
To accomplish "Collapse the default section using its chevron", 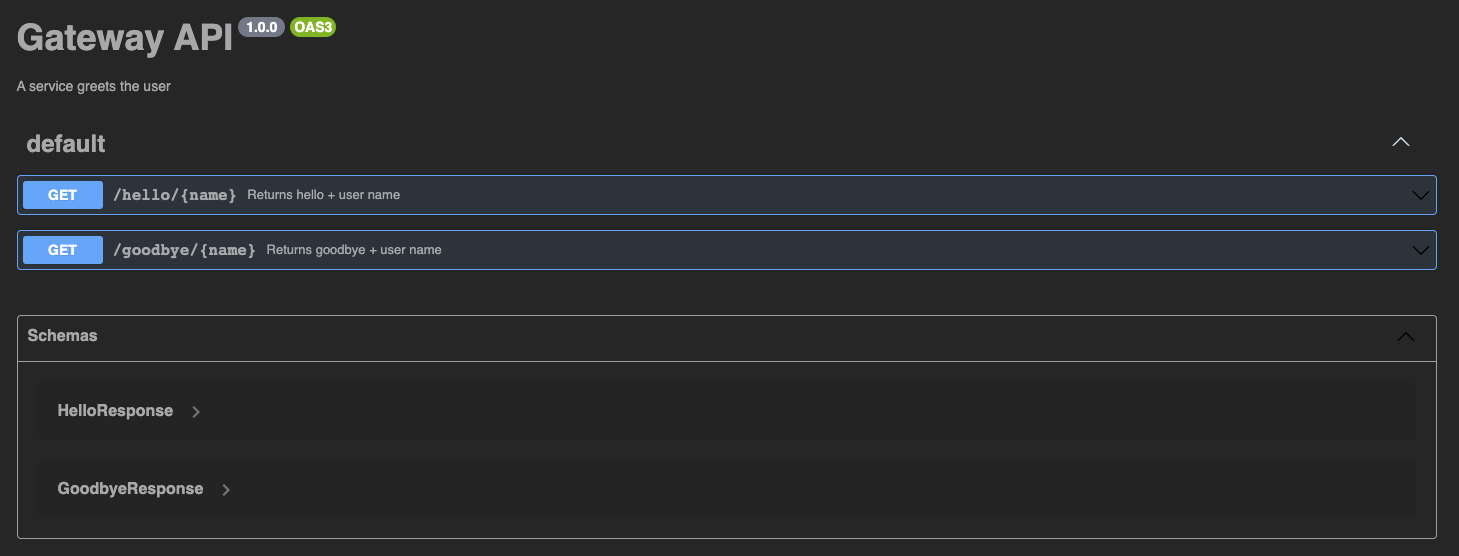I will coord(1401,142).
